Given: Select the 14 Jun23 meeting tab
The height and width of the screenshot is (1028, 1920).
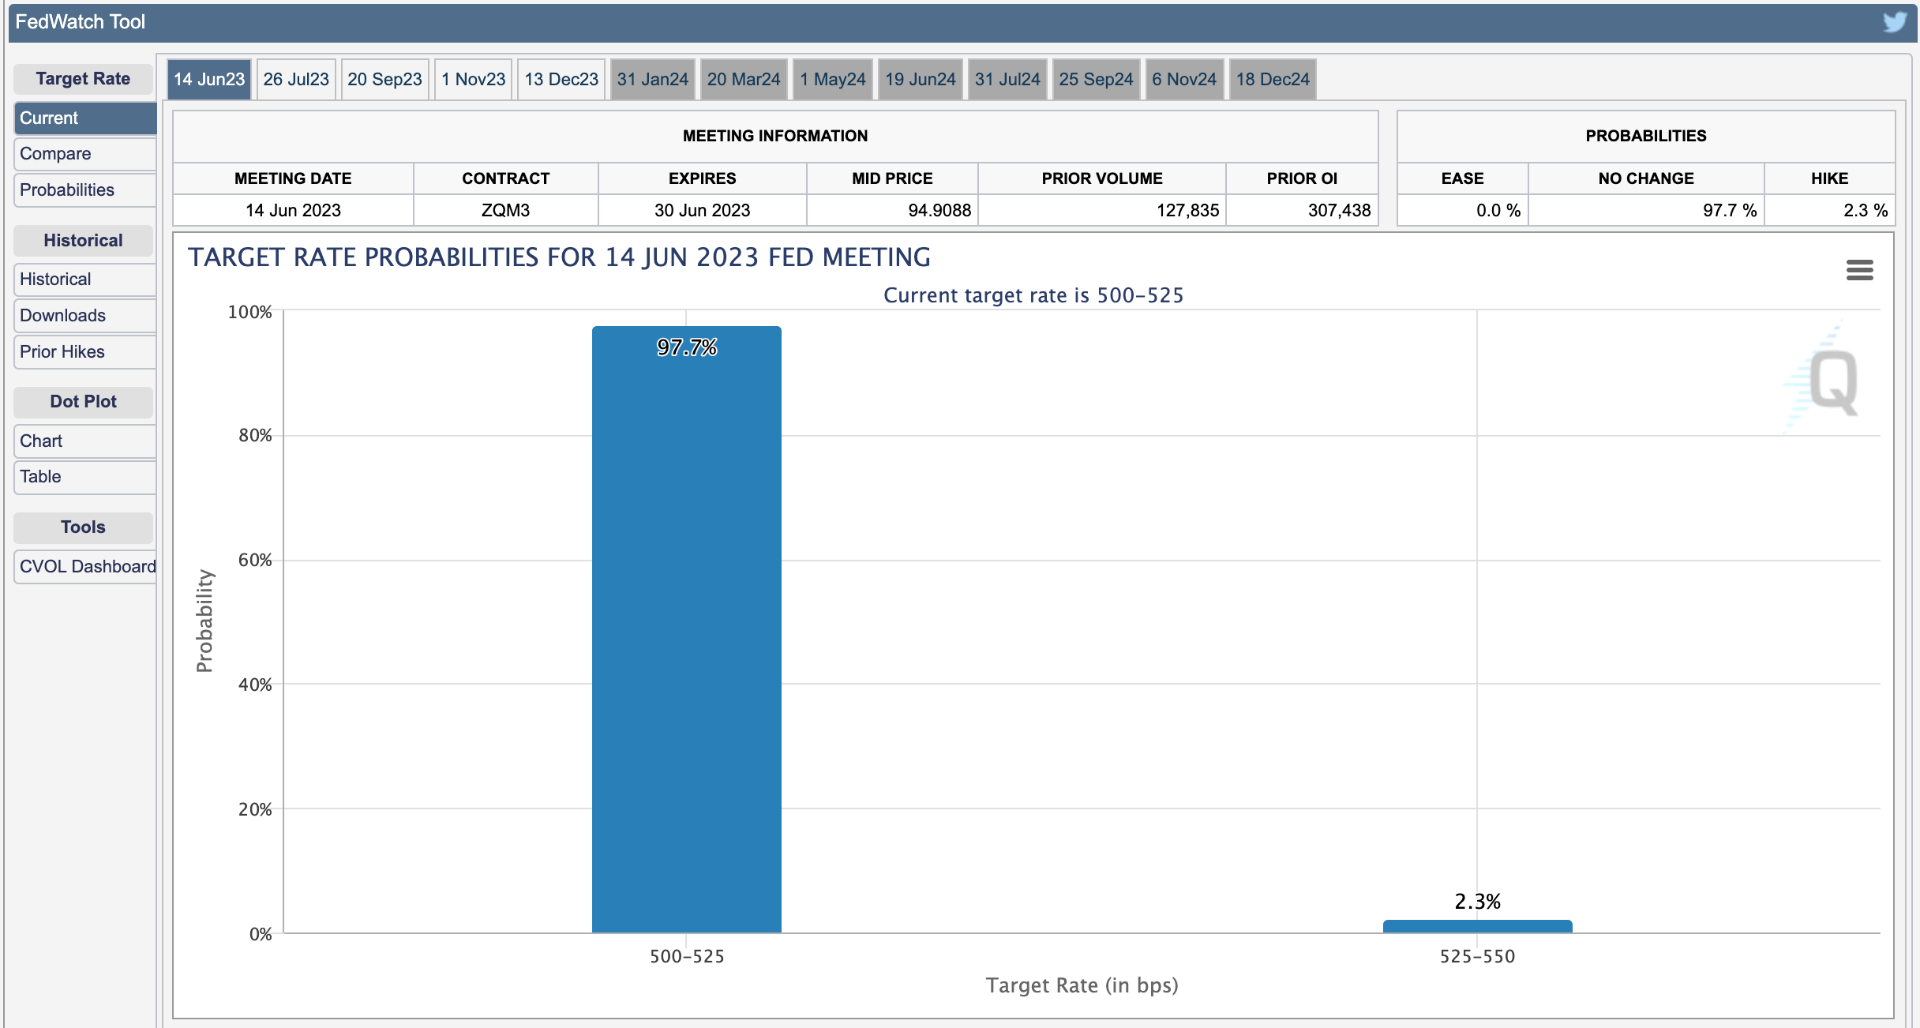Looking at the screenshot, I should pos(209,79).
